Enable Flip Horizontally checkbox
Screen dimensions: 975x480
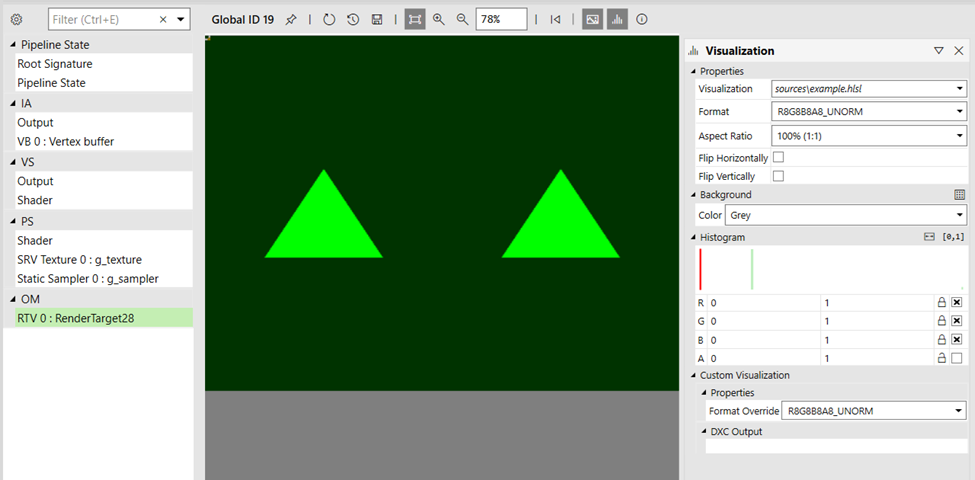[x=778, y=157]
